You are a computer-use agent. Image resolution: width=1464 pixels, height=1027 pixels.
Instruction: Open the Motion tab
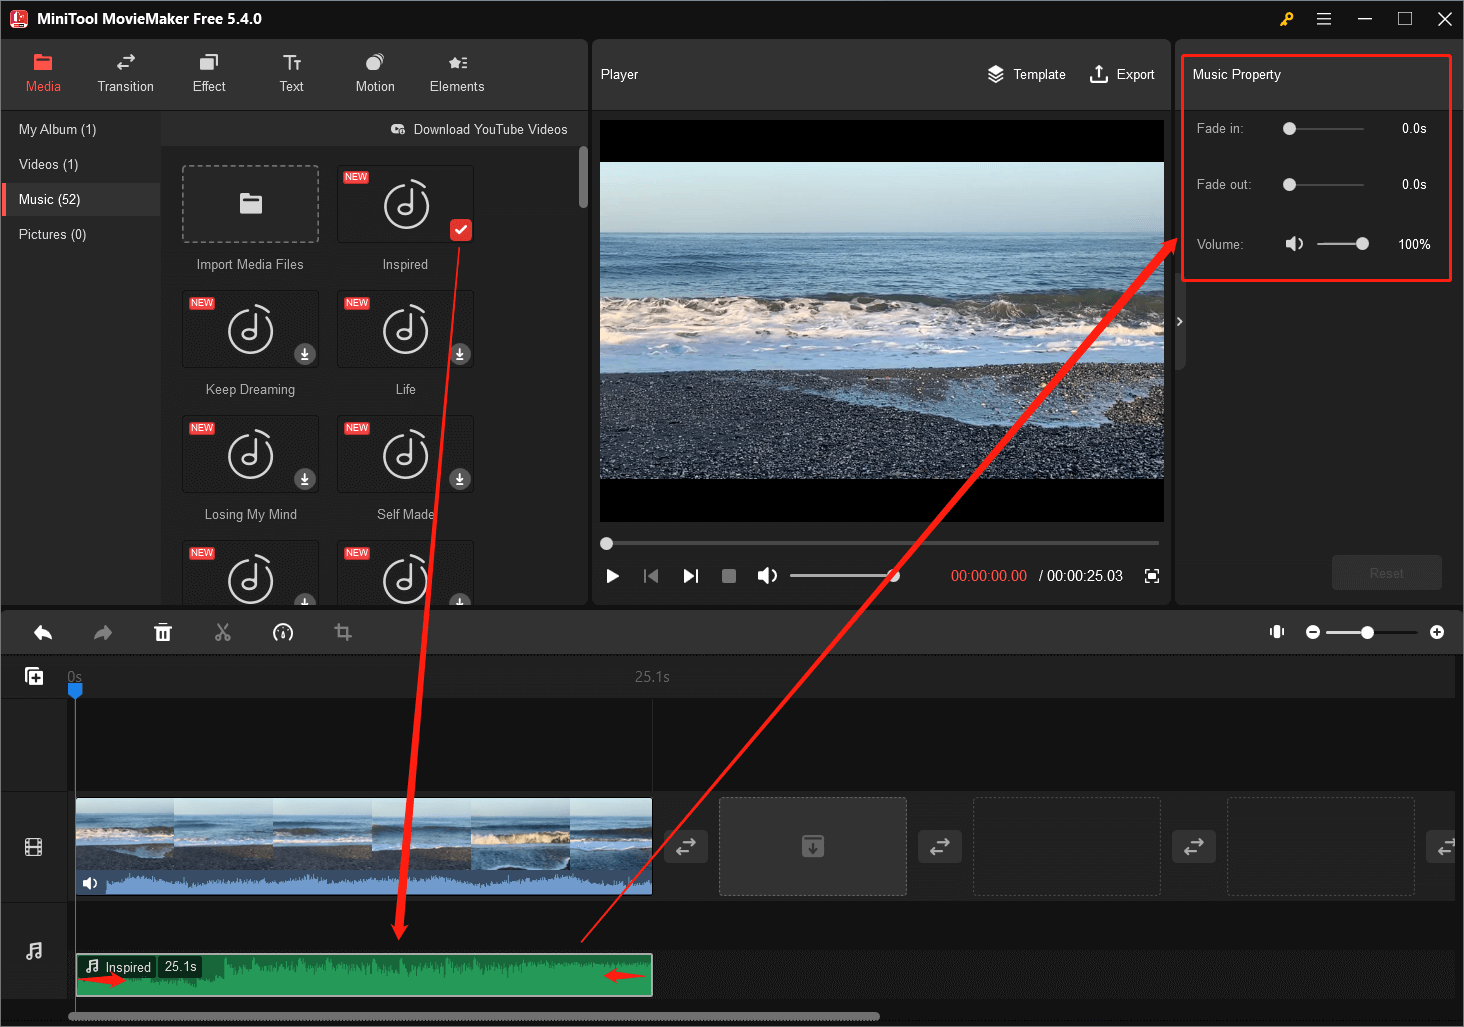click(x=375, y=74)
